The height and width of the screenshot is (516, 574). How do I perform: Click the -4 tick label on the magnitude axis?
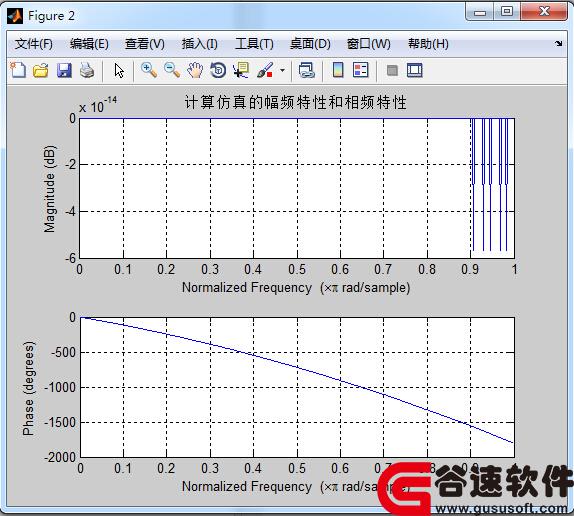70,212
